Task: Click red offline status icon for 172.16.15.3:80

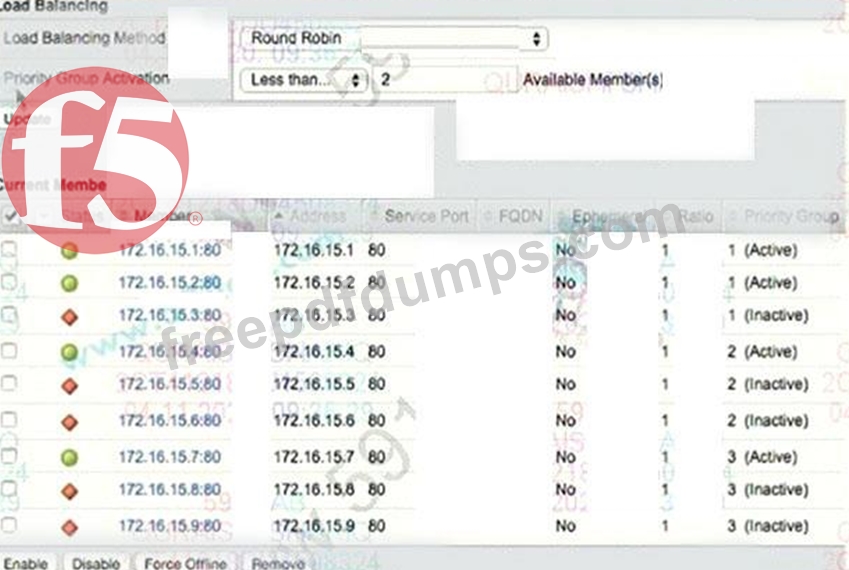Action: click(x=69, y=316)
